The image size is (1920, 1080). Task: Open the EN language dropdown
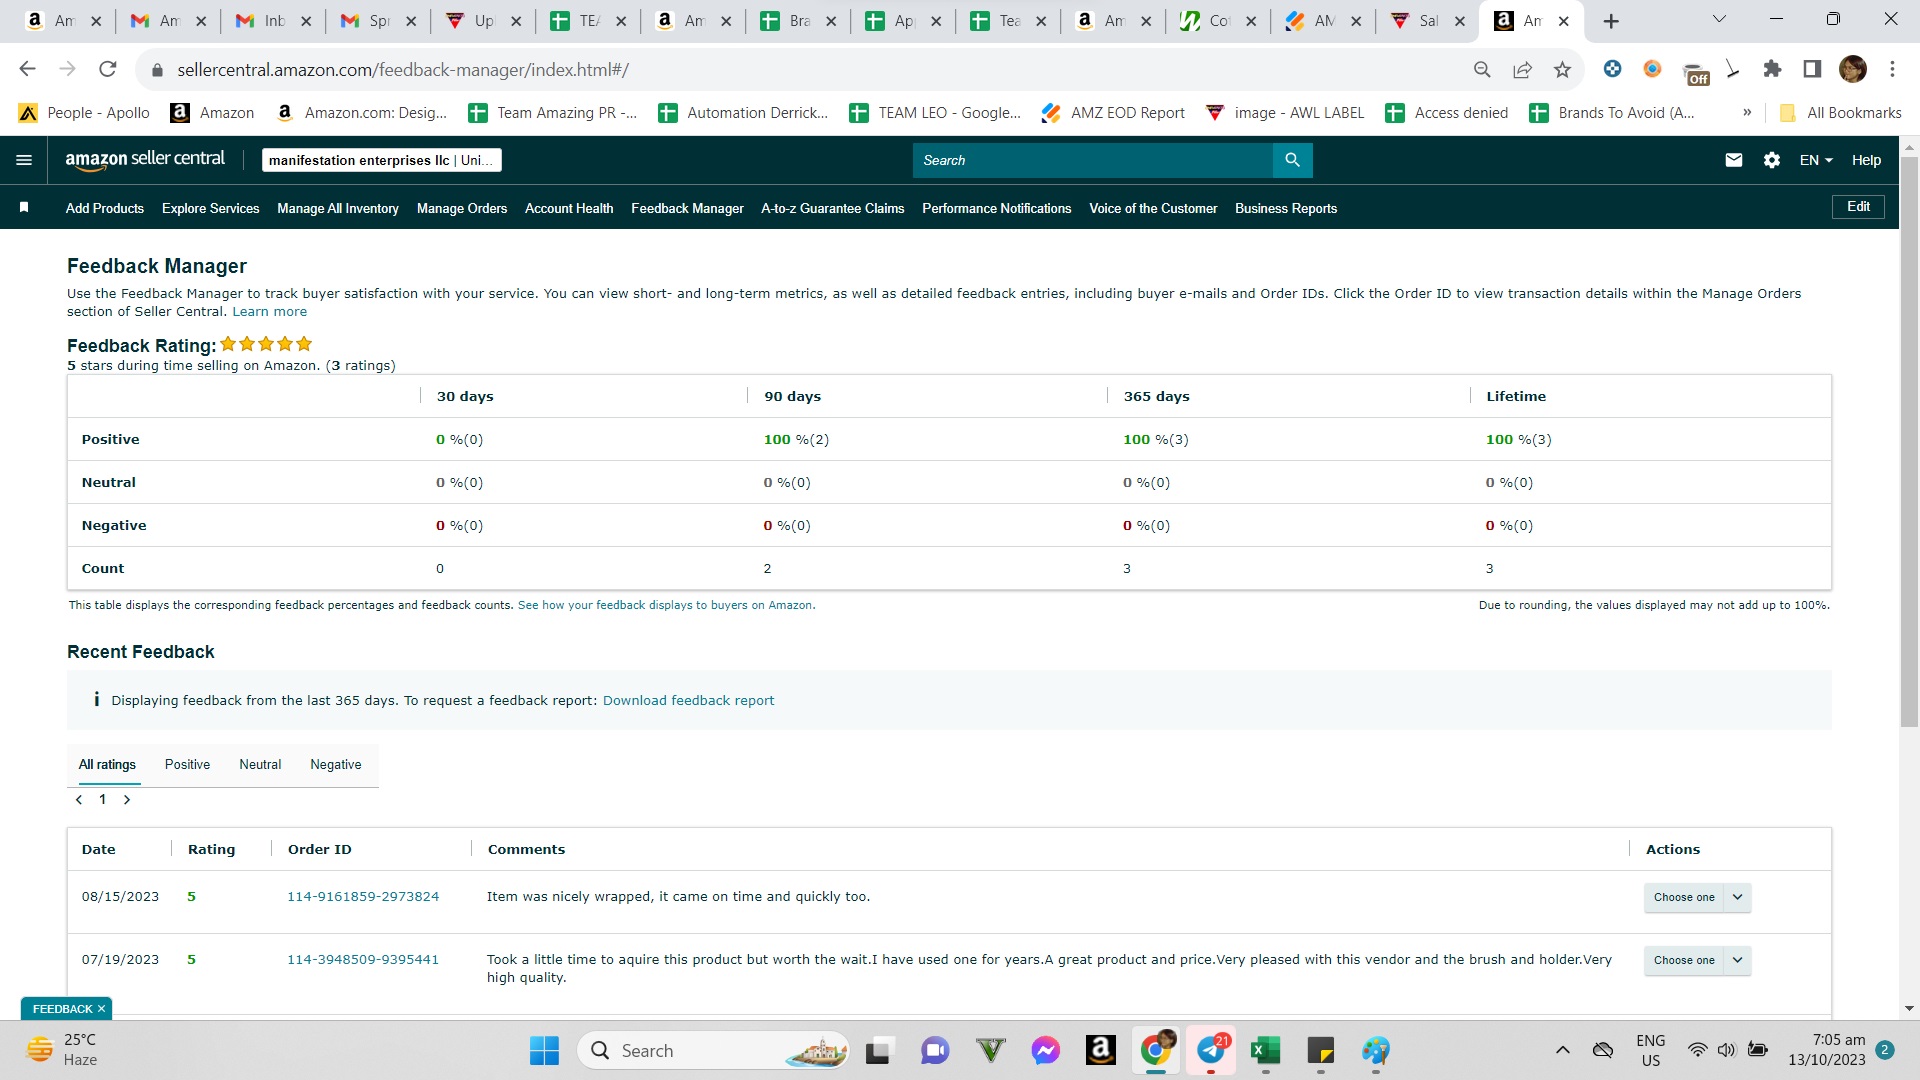point(1816,160)
